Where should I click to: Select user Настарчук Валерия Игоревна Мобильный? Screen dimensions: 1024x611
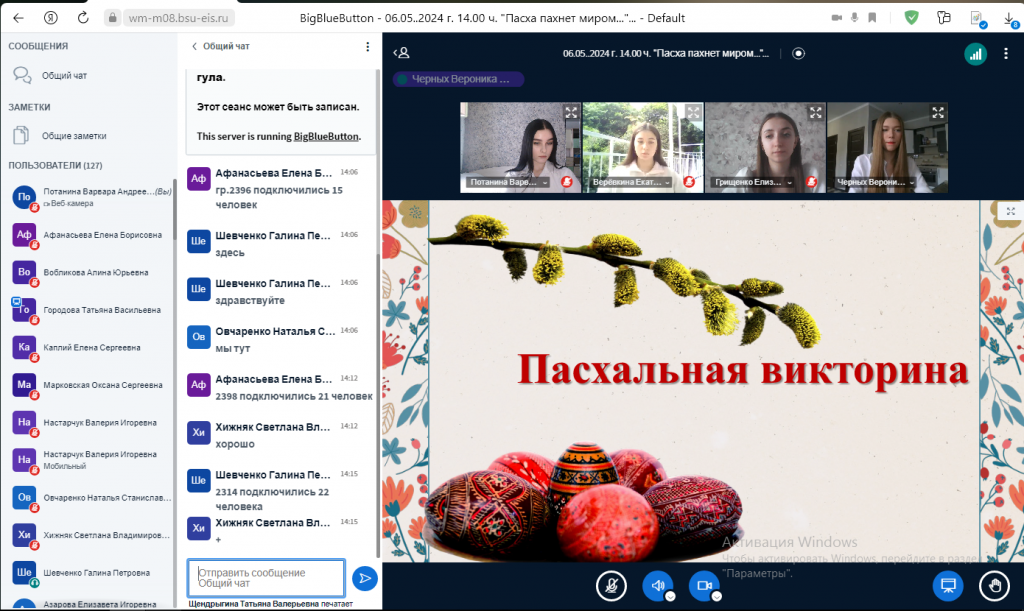(x=91, y=460)
